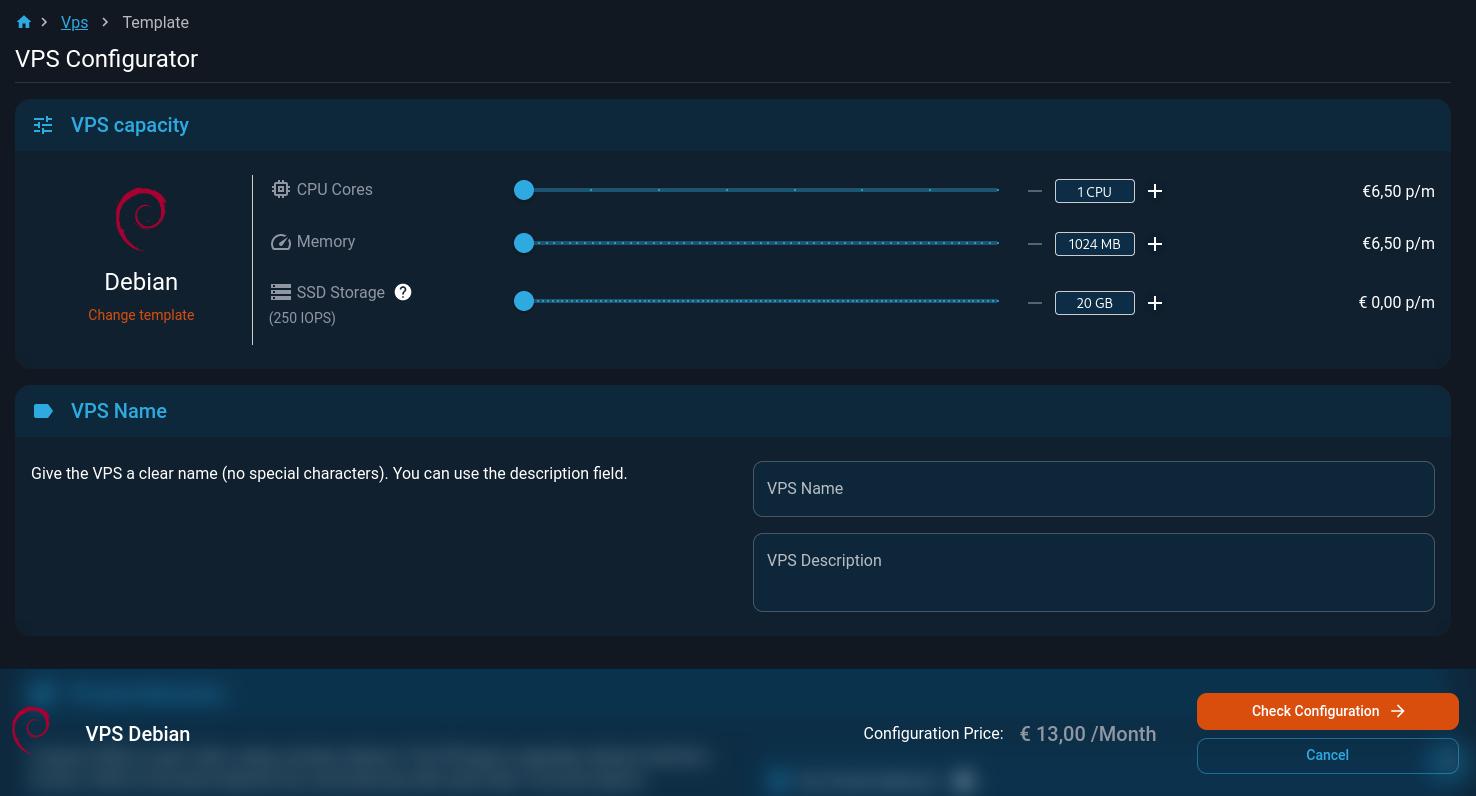
Task: Go to the home breadcrumb icon
Action: coord(24,22)
